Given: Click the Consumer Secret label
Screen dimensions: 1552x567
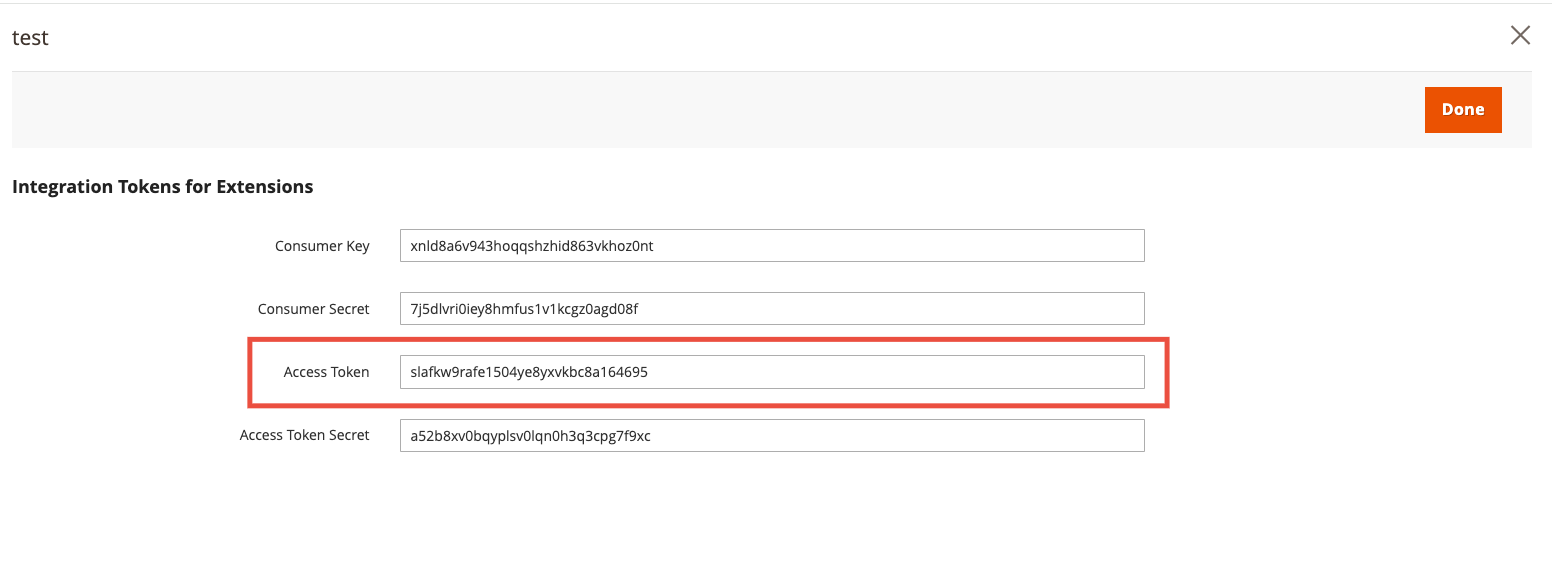Looking at the screenshot, I should tap(314, 309).
